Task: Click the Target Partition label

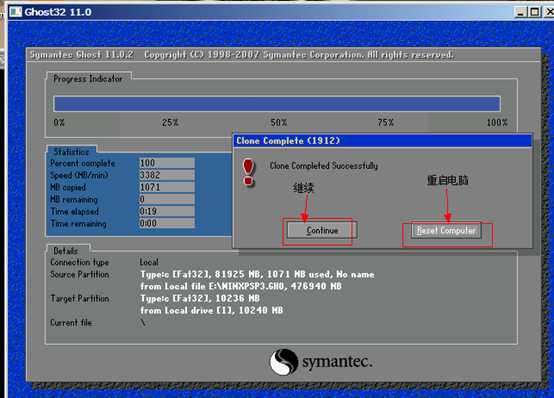Action: point(79,298)
